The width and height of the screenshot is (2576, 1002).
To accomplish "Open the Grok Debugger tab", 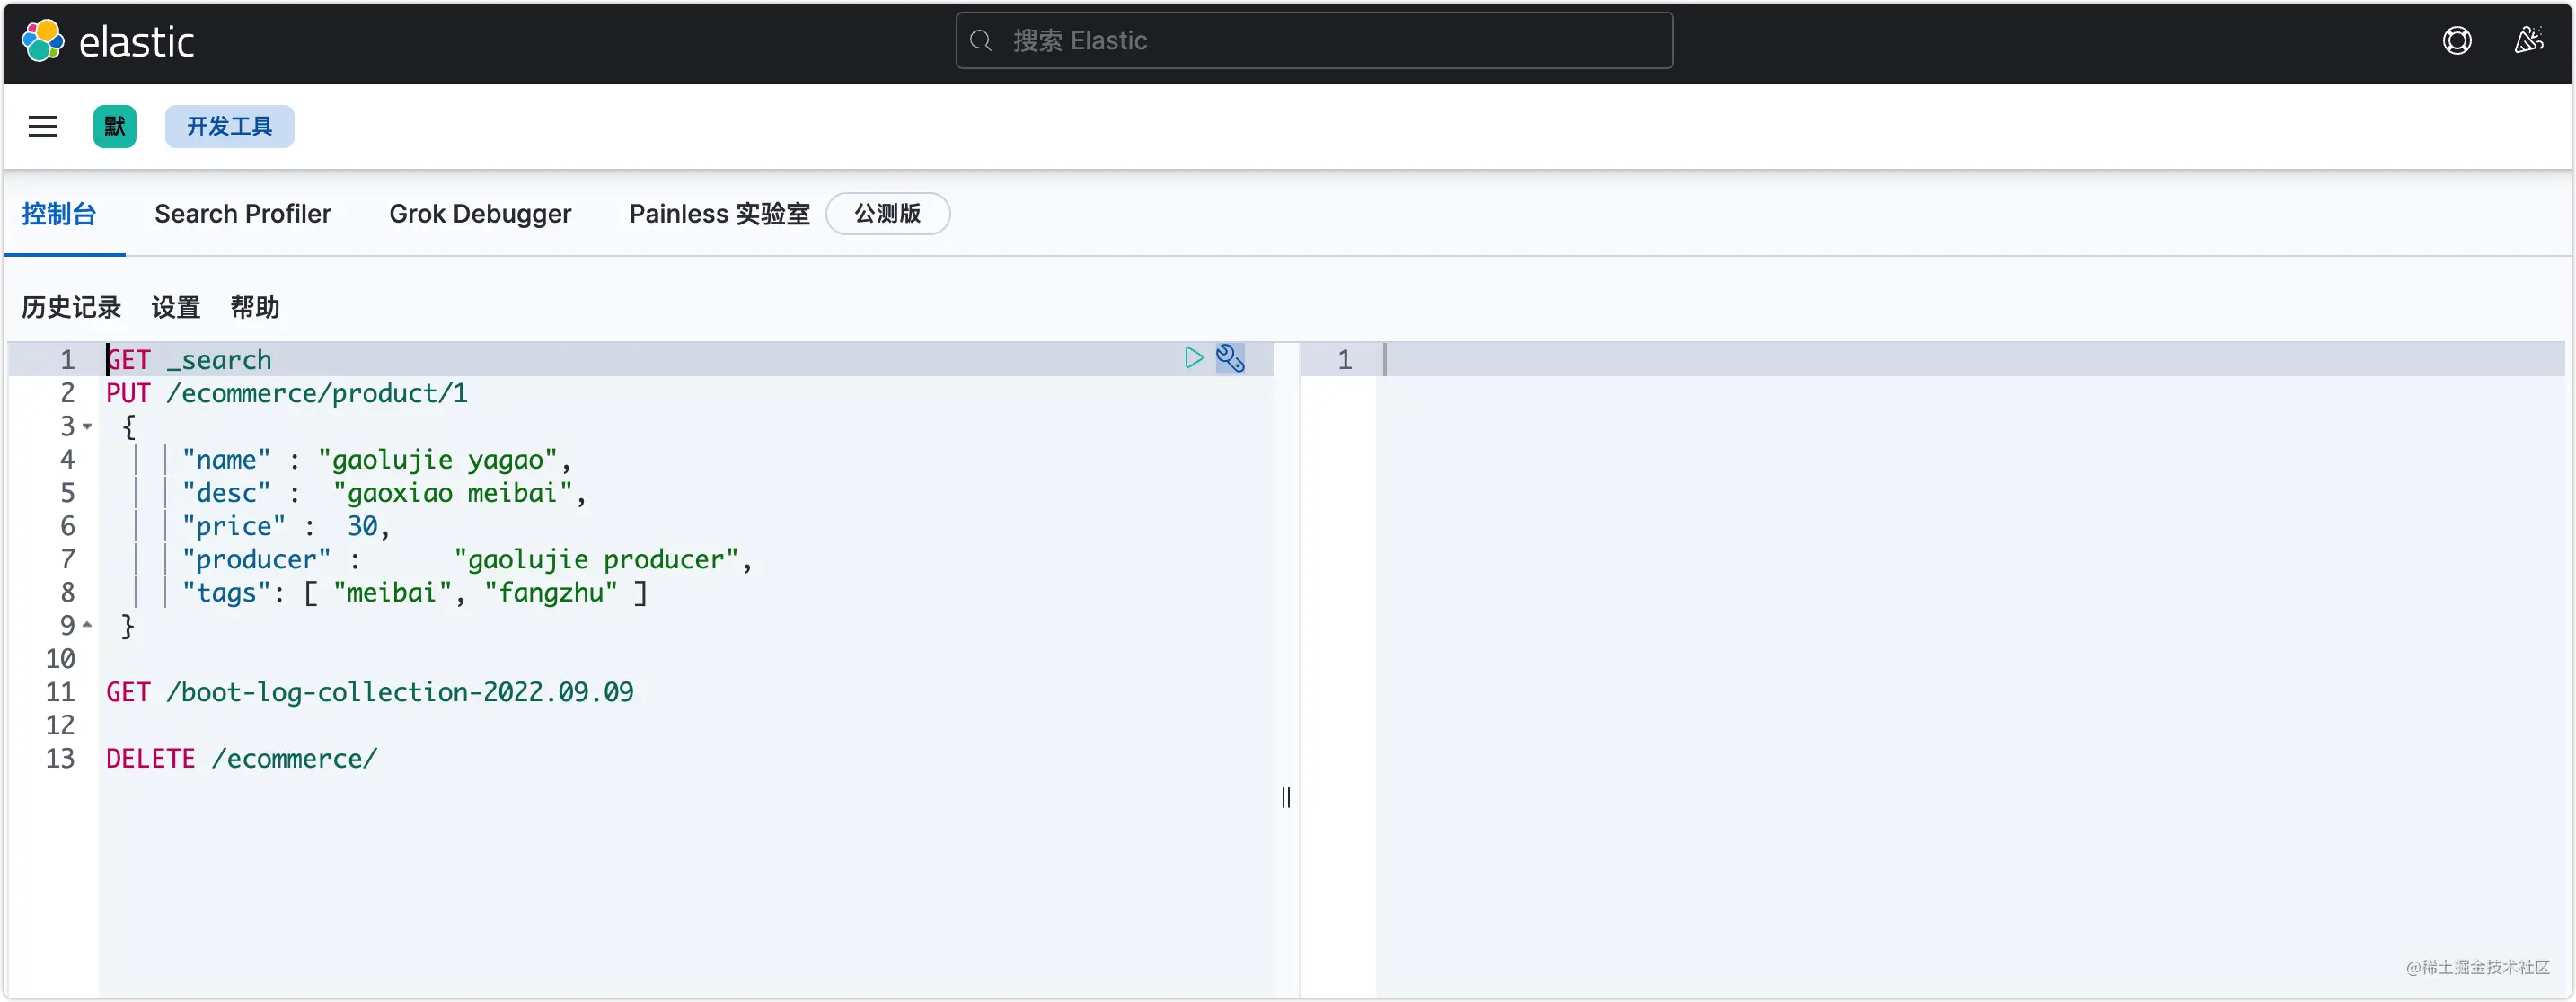I will click(x=480, y=213).
